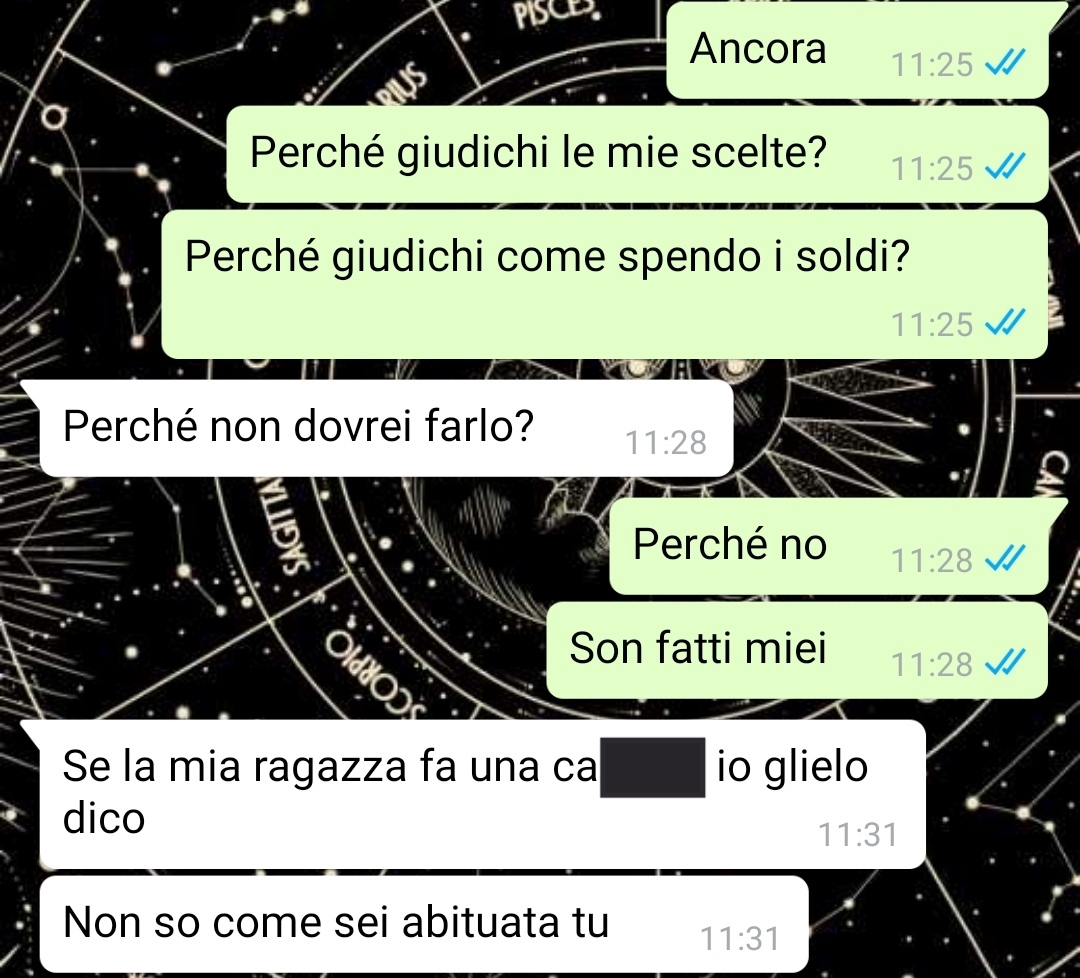Select the 'Perché no' sent message
The width and height of the screenshot is (1080, 978).
pos(829,546)
